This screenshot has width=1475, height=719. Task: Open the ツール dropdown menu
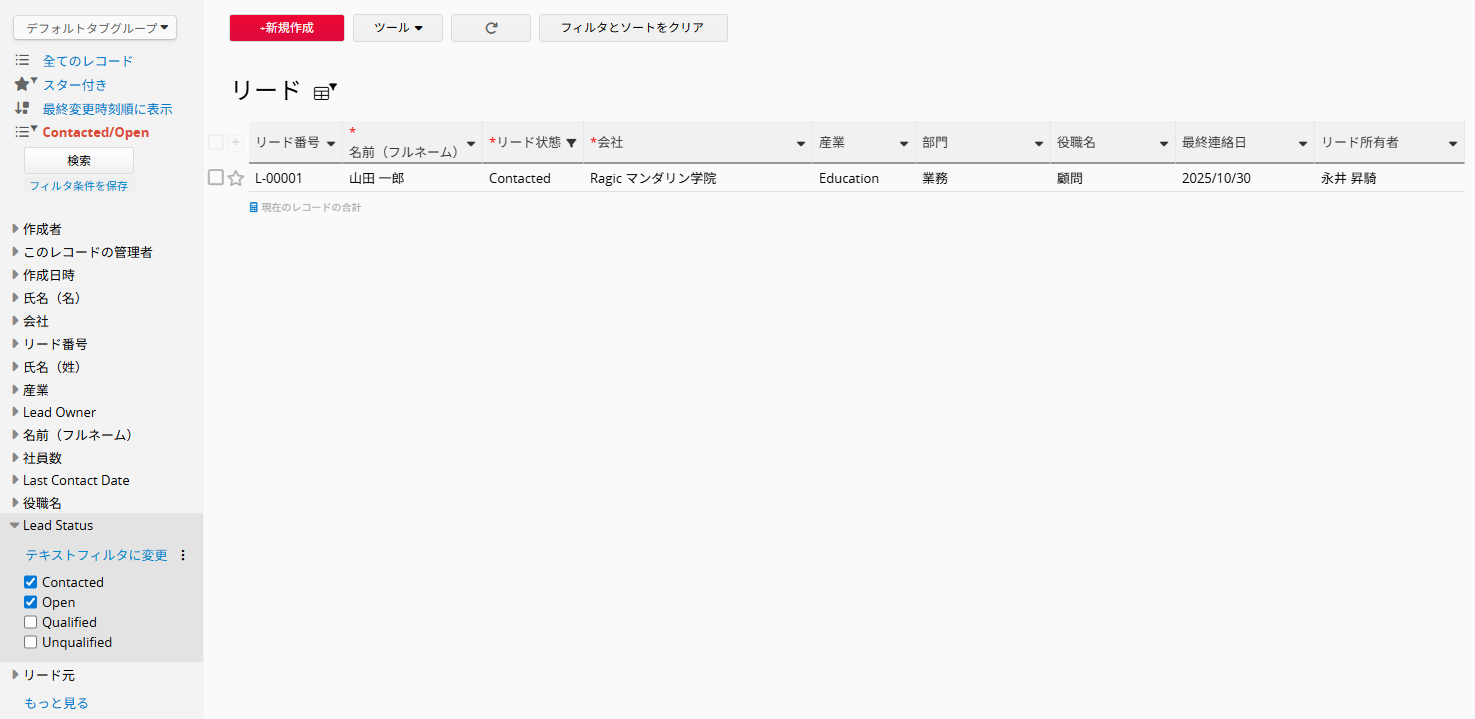coord(397,28)
